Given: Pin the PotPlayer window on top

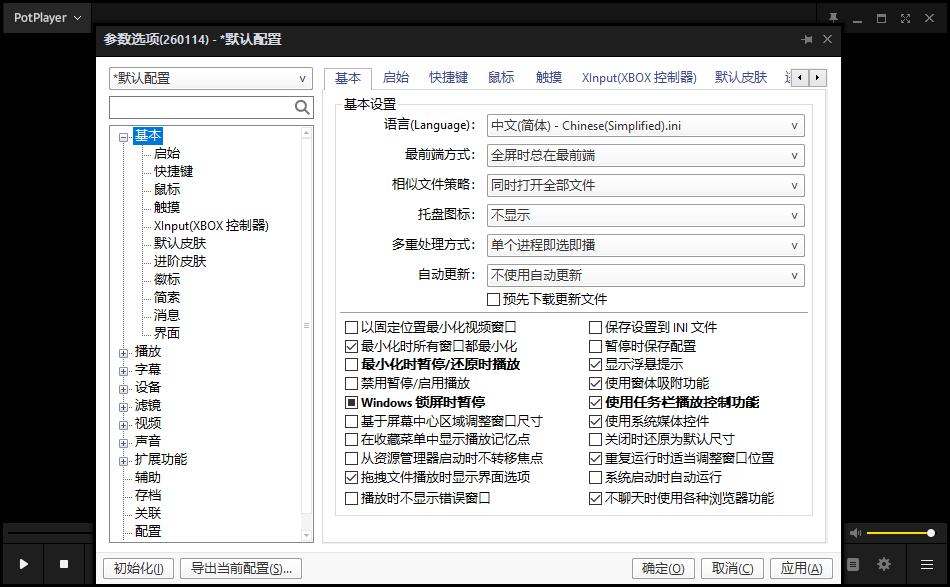Looking at the screenshot, I should (x=832, y=18).
